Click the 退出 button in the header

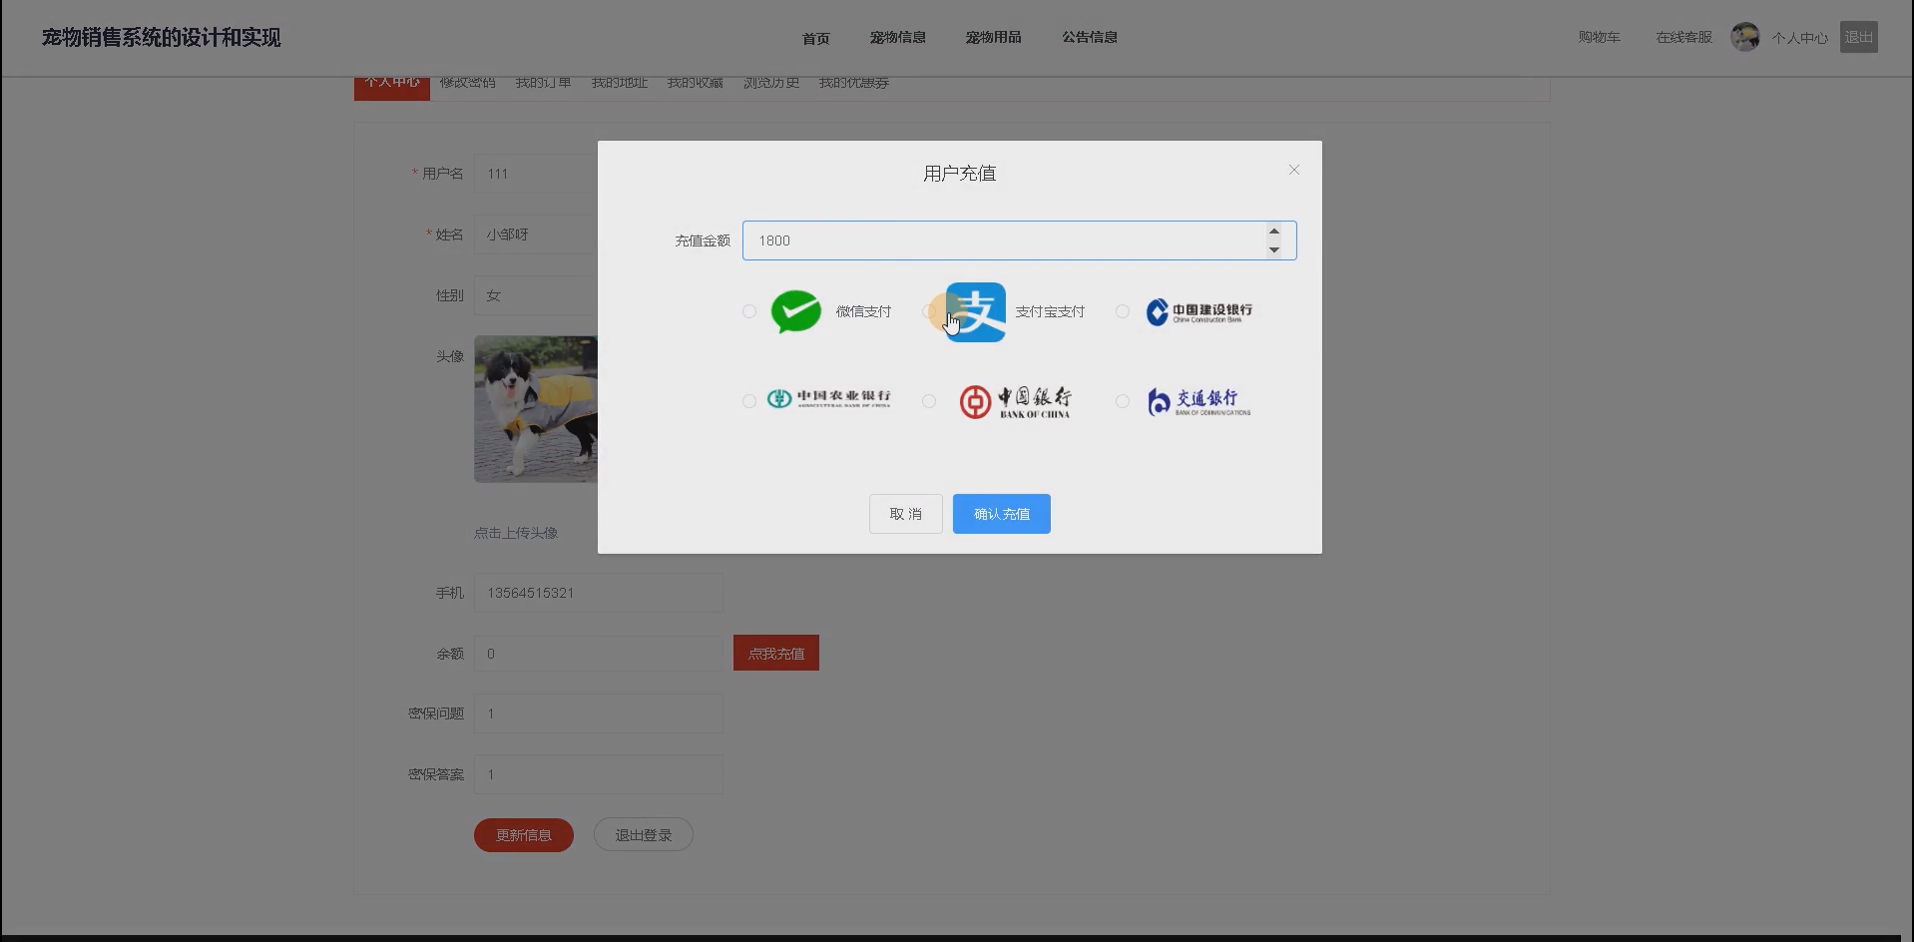(x=1859, y=37)
